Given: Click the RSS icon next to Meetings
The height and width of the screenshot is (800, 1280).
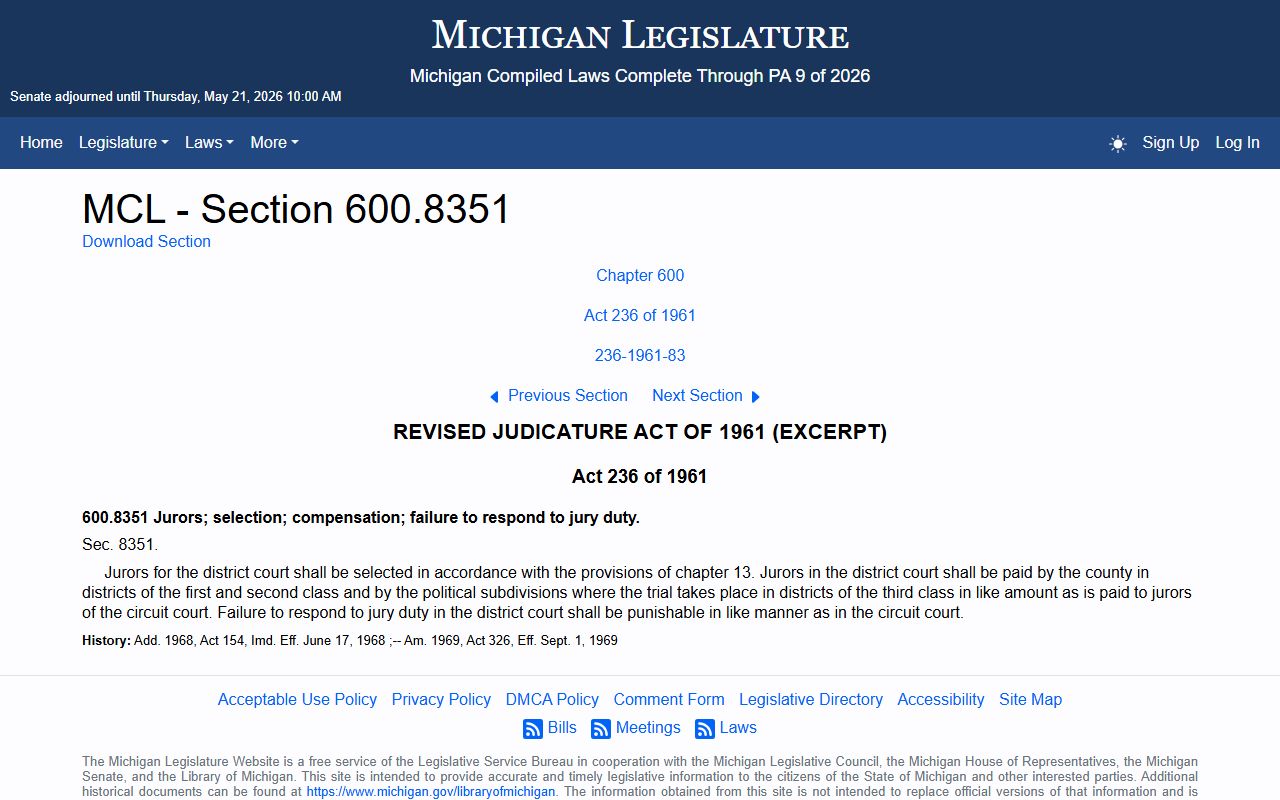Looking at the screenshot, I should (601, 728).
